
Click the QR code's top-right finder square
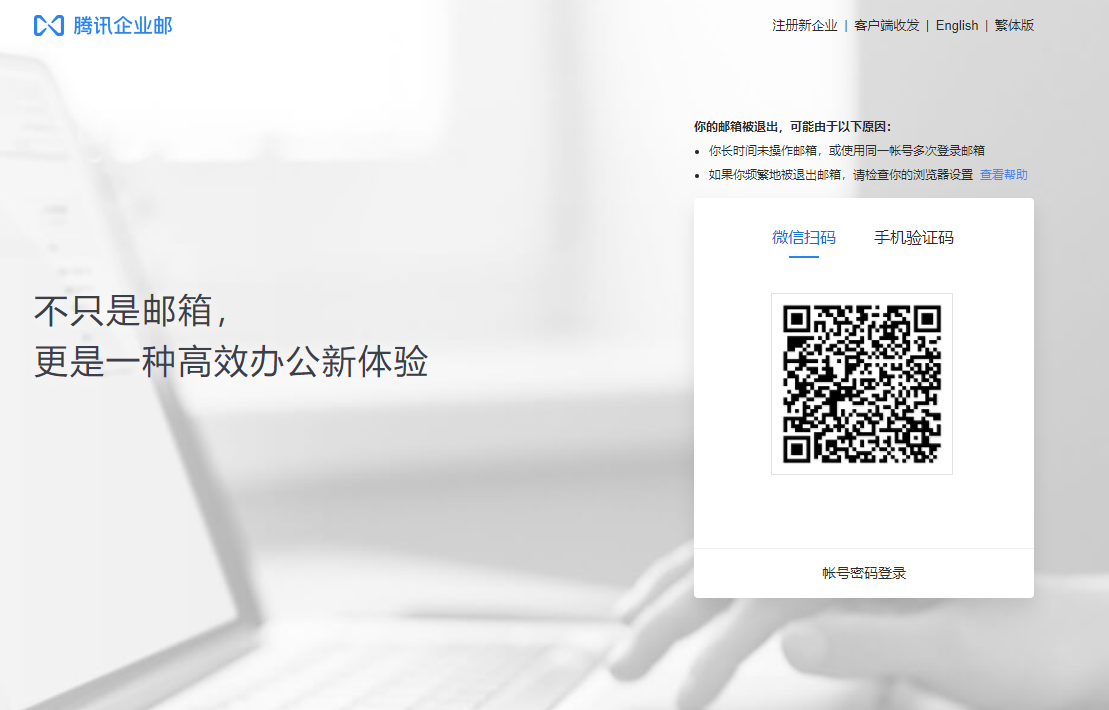coord(926,320)
